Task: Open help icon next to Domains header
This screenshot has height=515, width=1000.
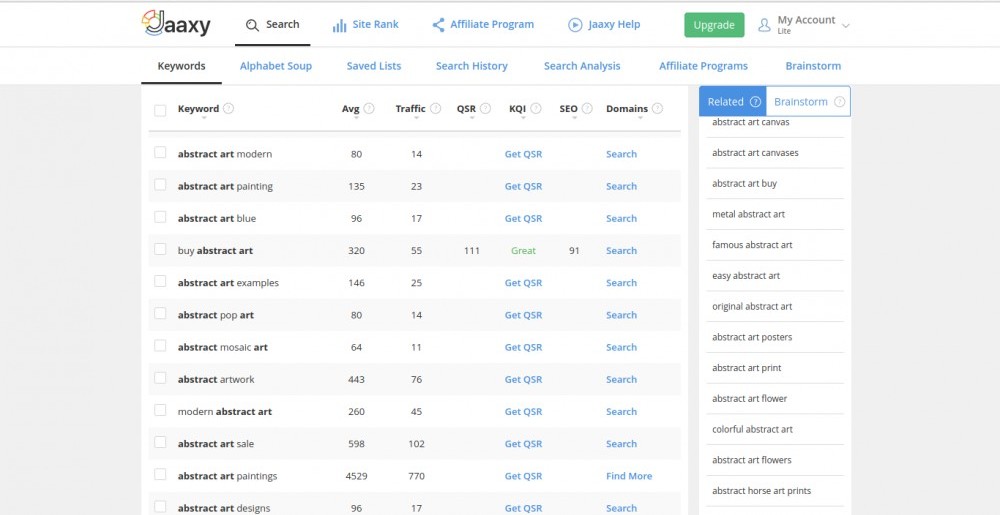Action: [658, 108]
